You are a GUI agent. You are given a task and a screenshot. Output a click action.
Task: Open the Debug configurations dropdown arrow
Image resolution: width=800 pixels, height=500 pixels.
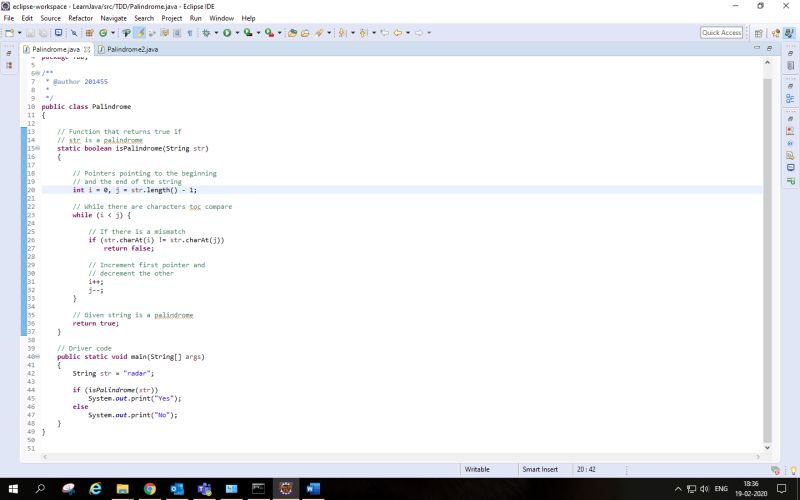216,33
